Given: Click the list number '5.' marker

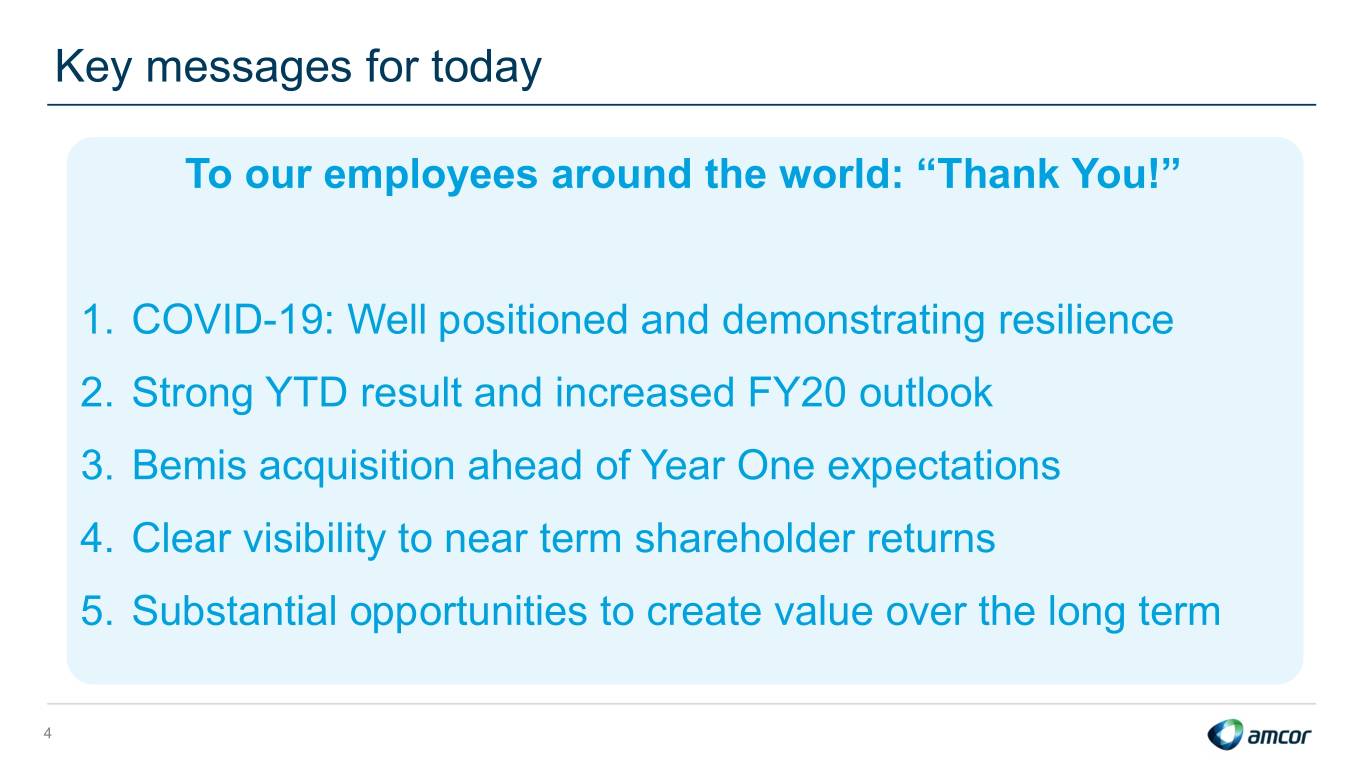Looking at the screenshot, I should point(97,610).
